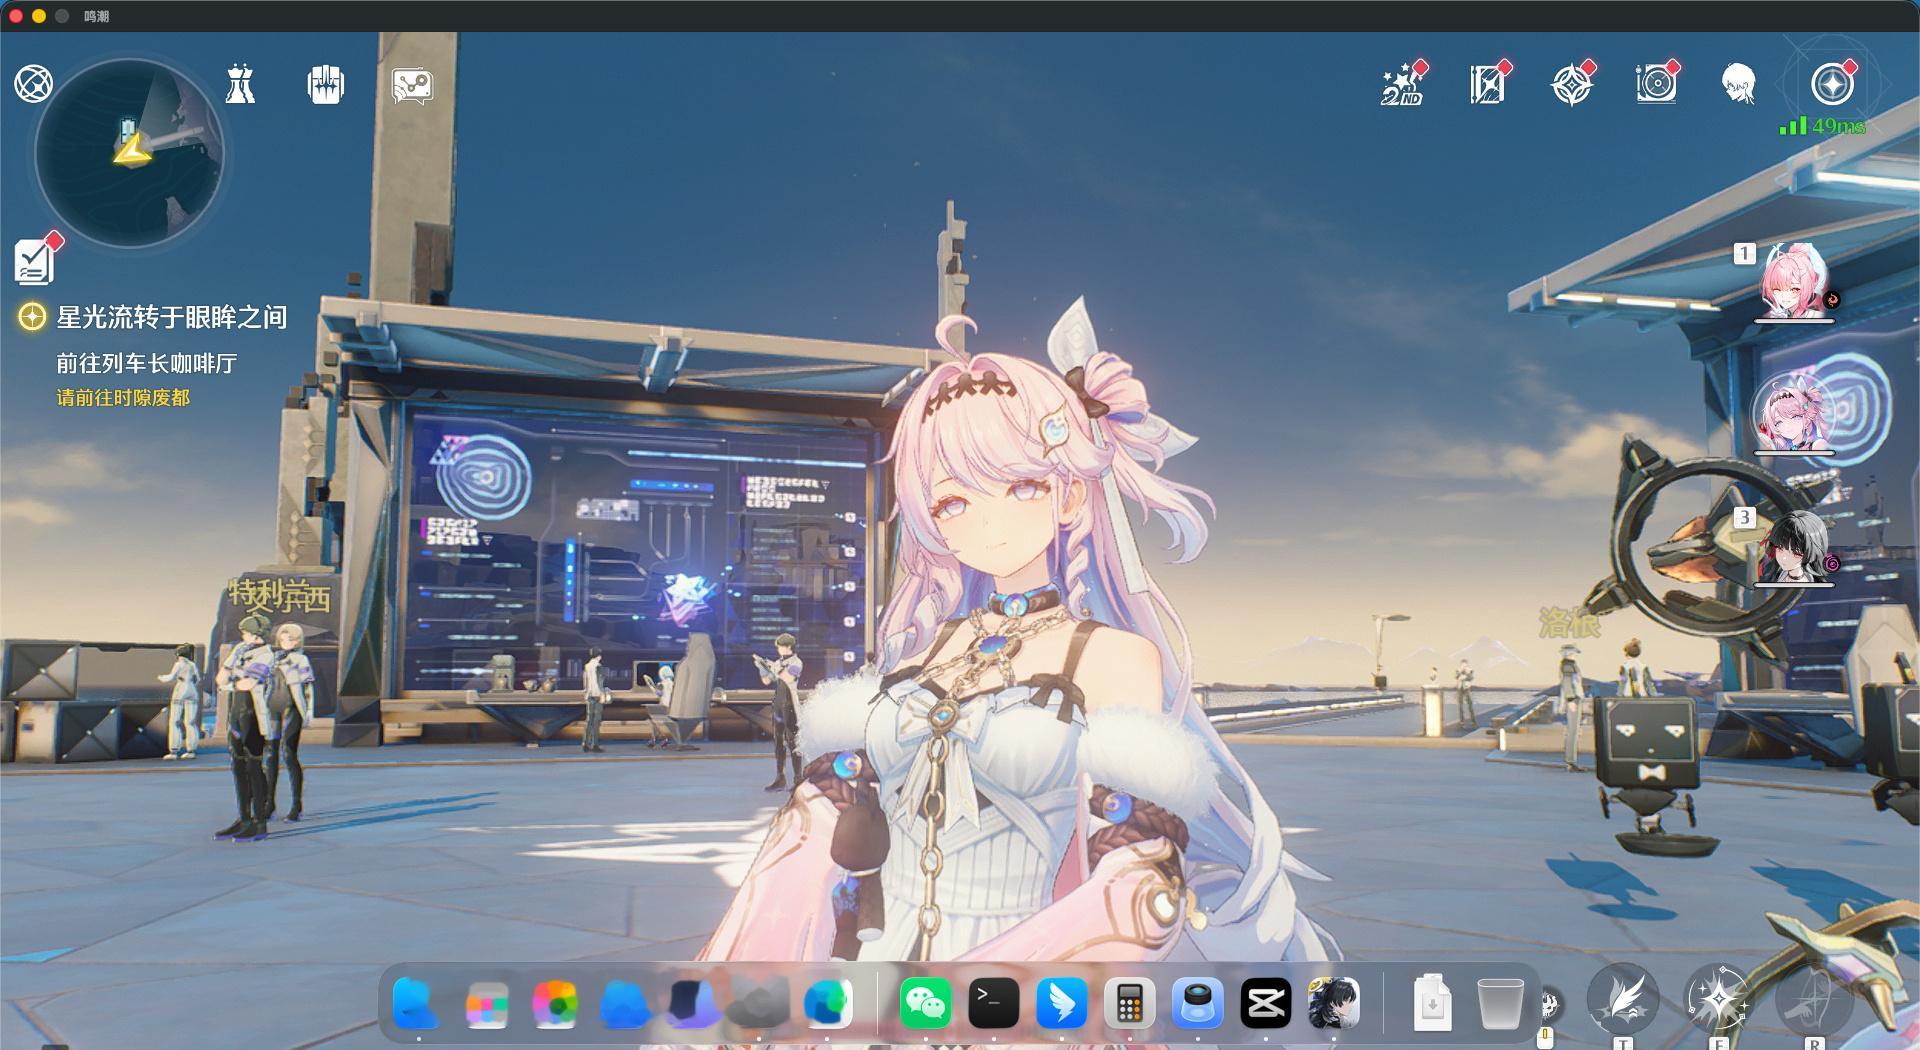Click the NPC label 特利普西
The height and width of the screenshot is (1050, 1920).
[280, 595]
